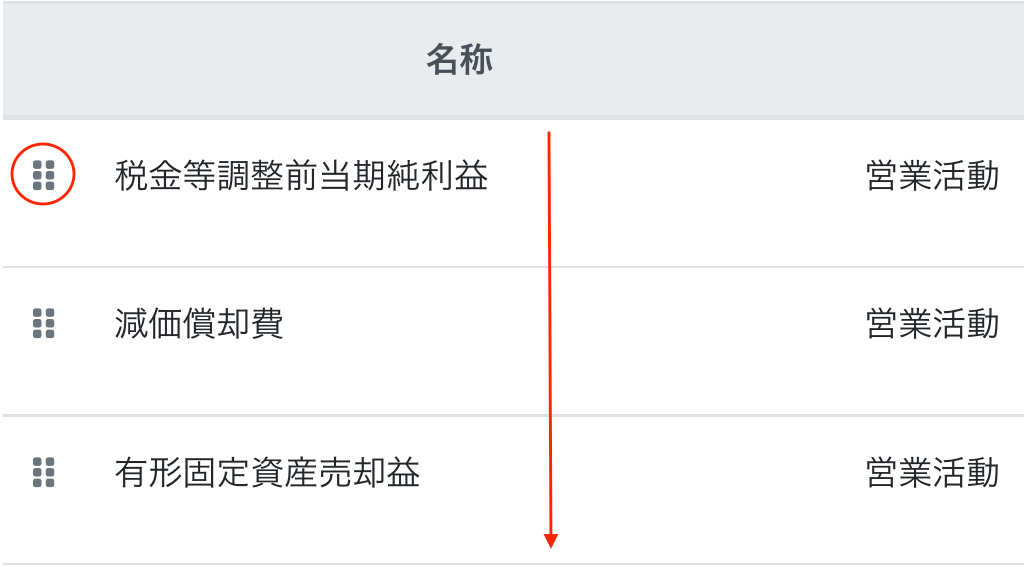1024x567 pixels.
Task: Grab the six-dot reorder icon in third row
Action: coord(43,472)
